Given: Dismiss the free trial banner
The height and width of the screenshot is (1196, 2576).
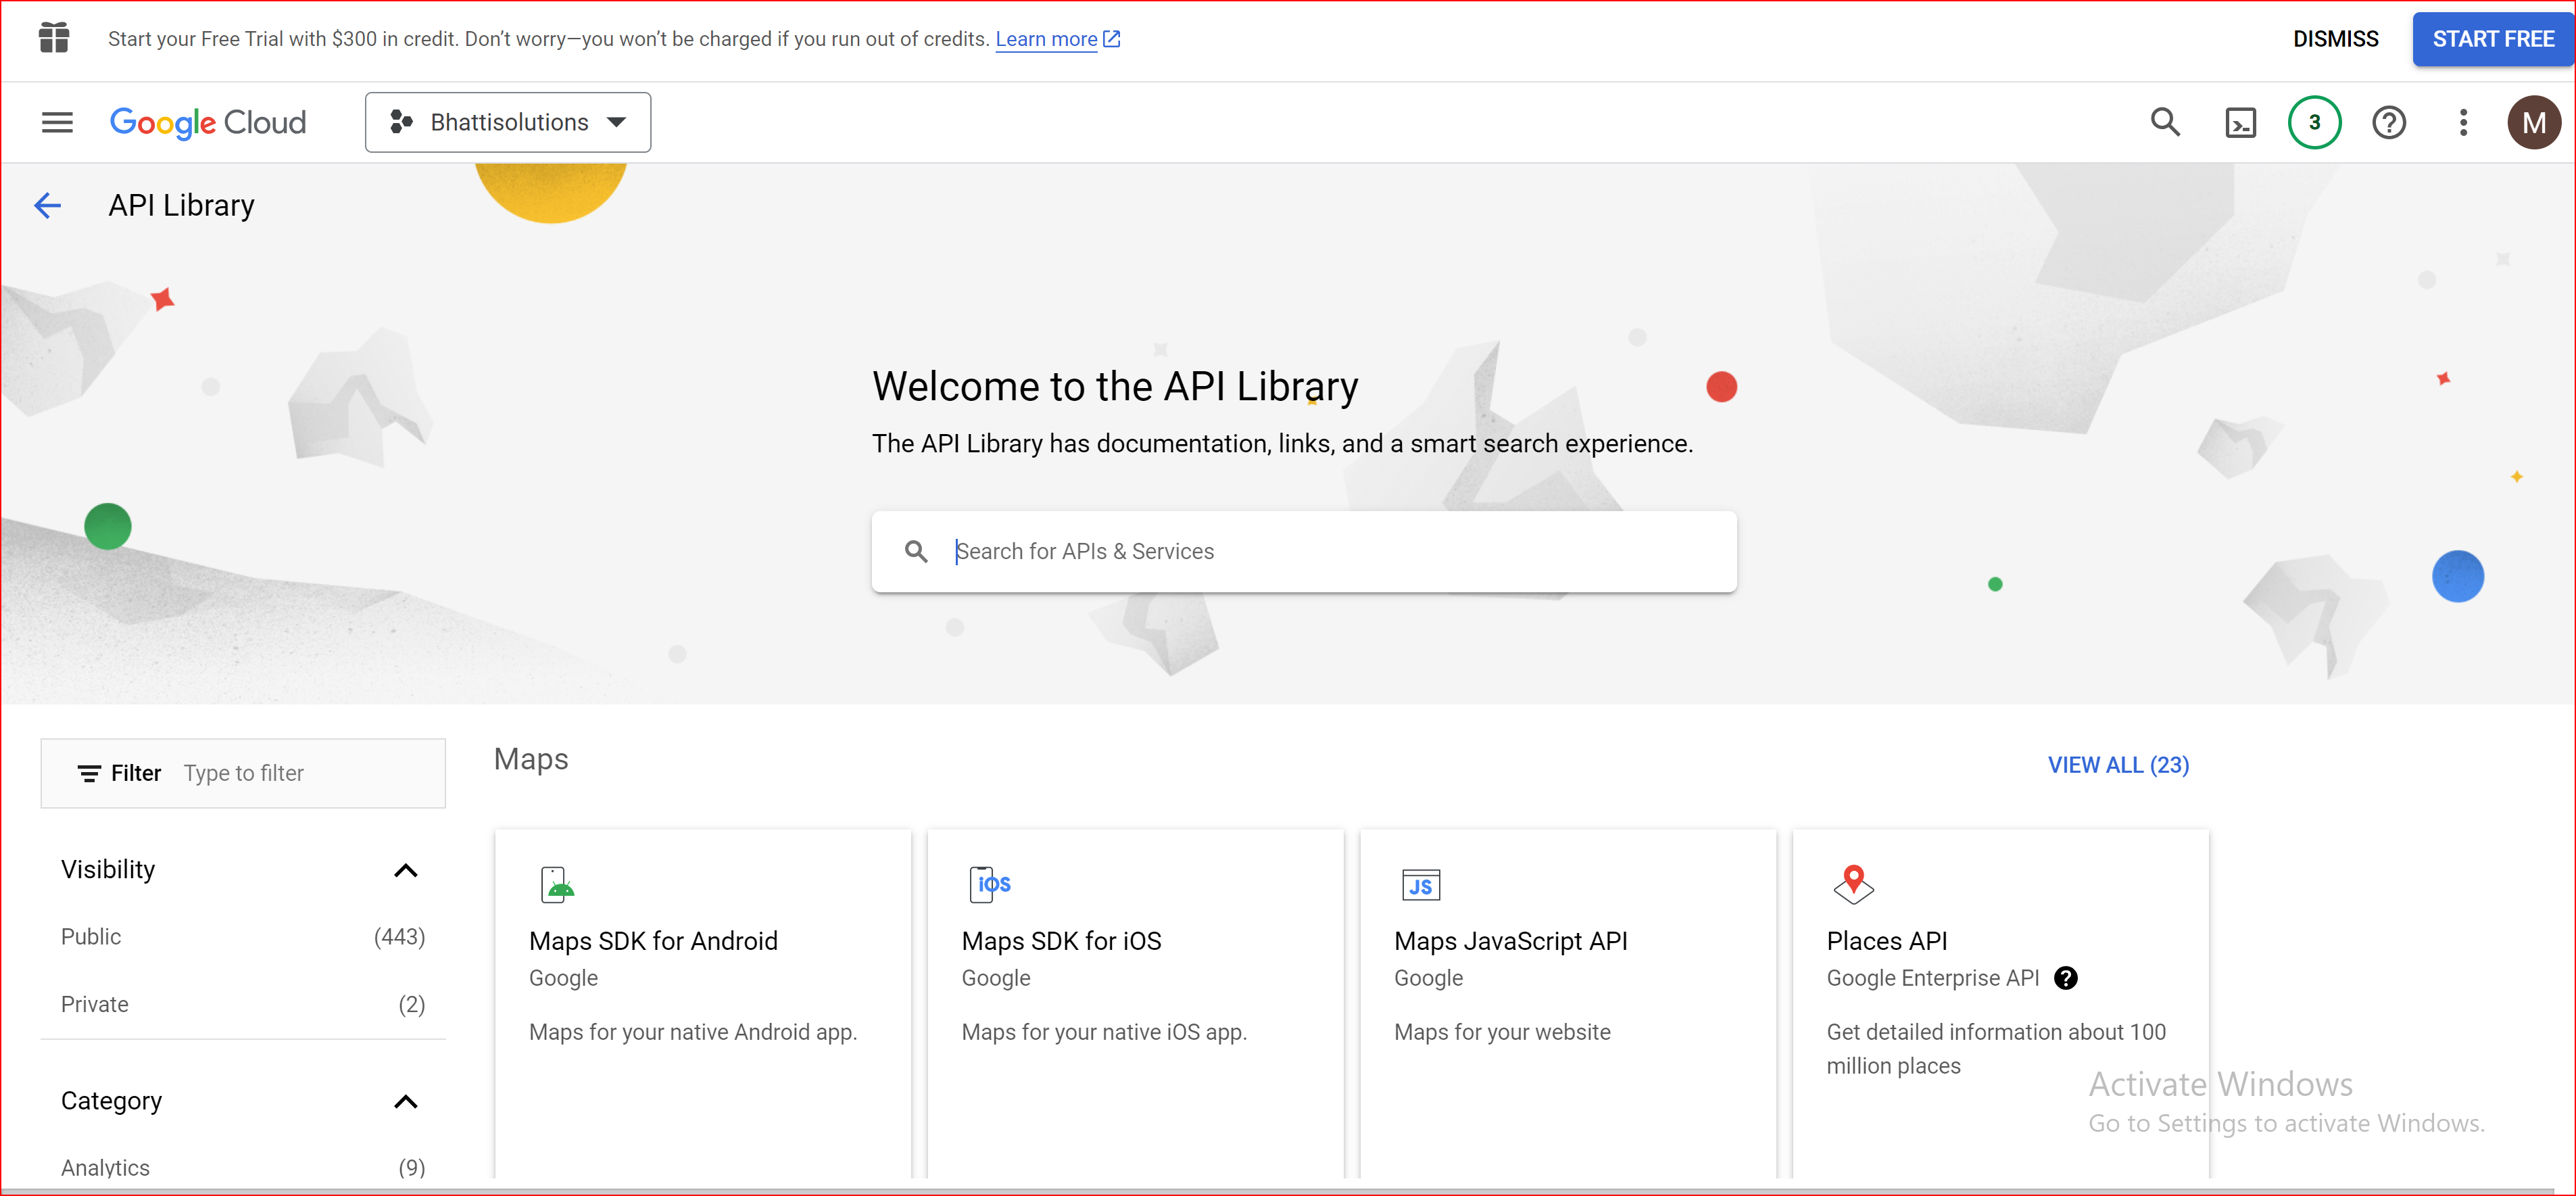Looking at the screenshot, I should [x=2336, y=39].
